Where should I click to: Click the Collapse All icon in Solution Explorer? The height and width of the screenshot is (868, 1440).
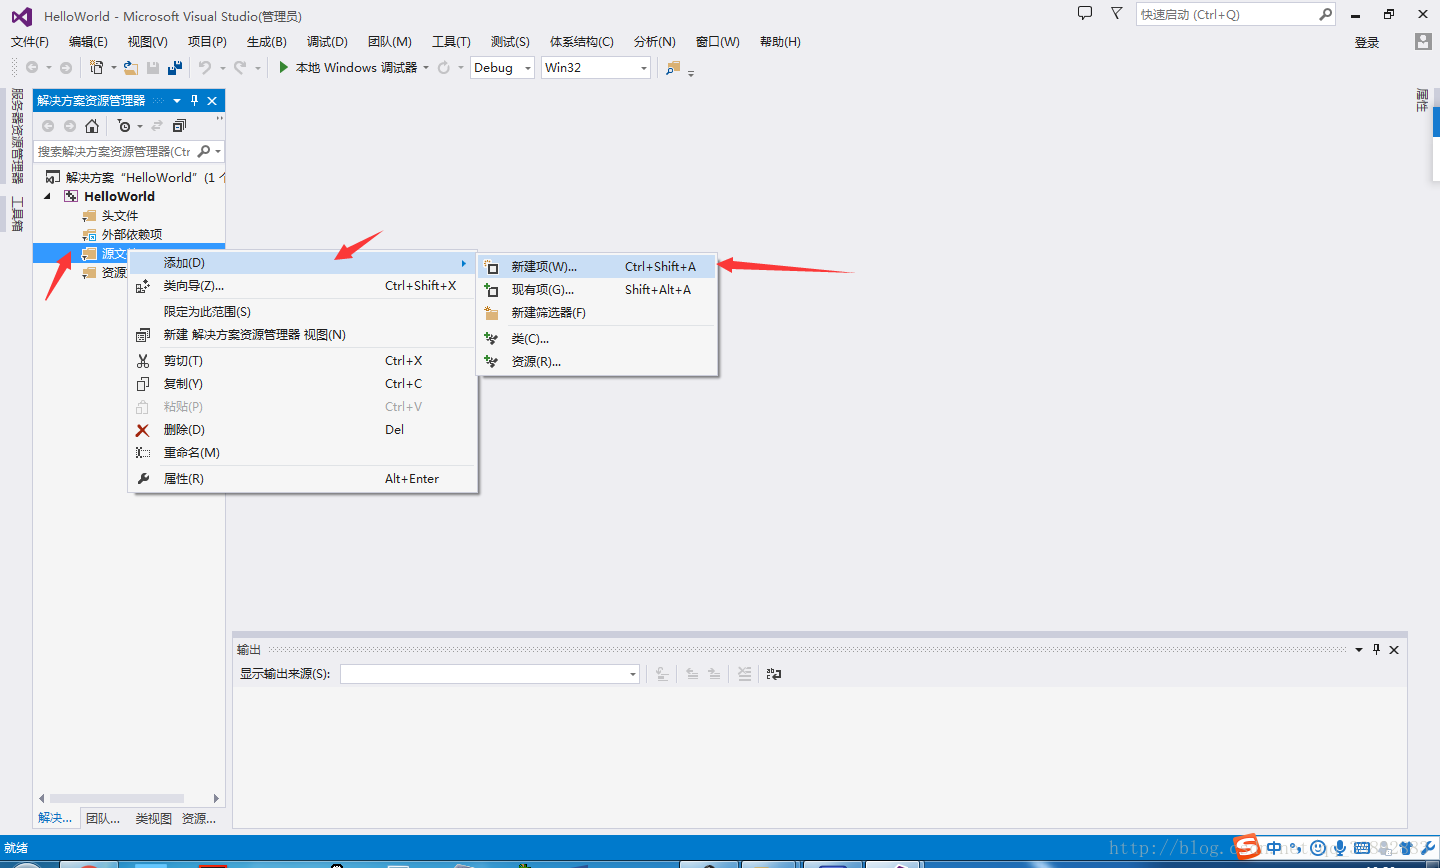coord(179,126)
